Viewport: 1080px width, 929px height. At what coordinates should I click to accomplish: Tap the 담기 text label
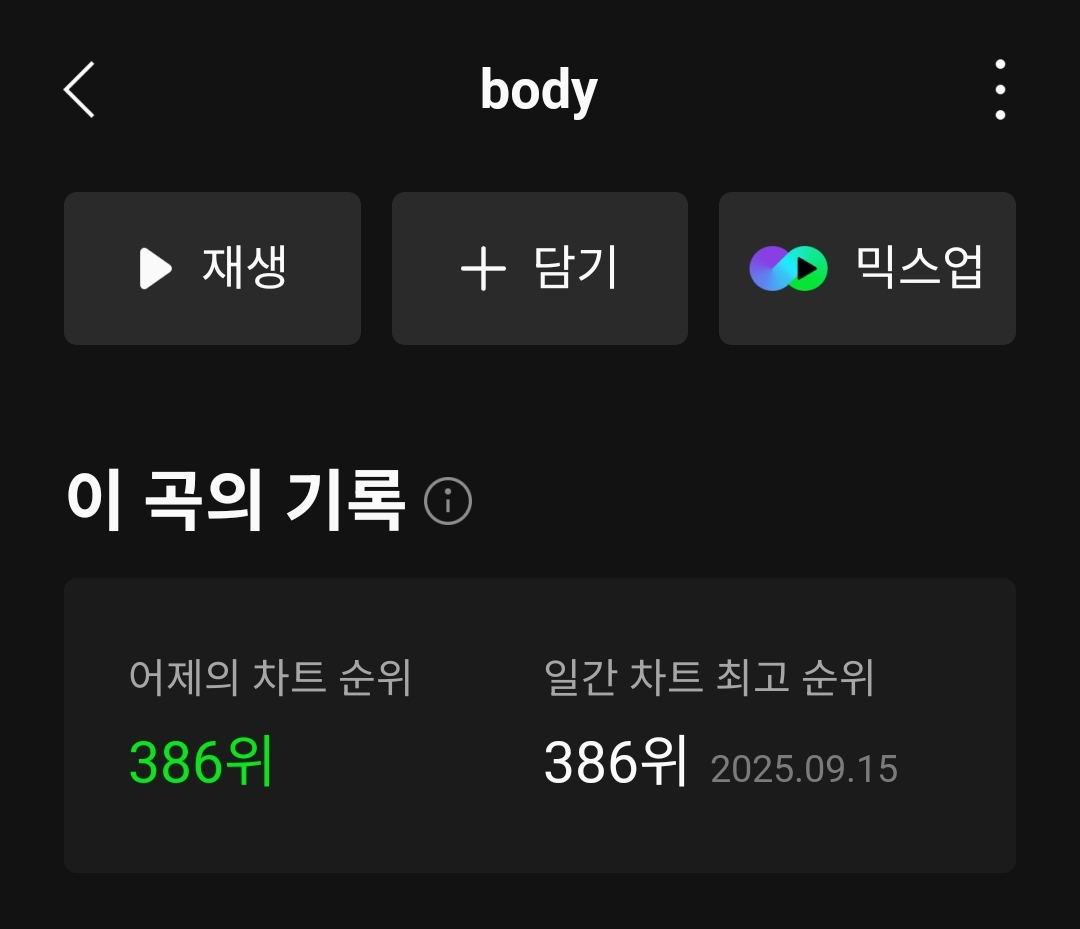pyautogui.click(x=574, y=267)
